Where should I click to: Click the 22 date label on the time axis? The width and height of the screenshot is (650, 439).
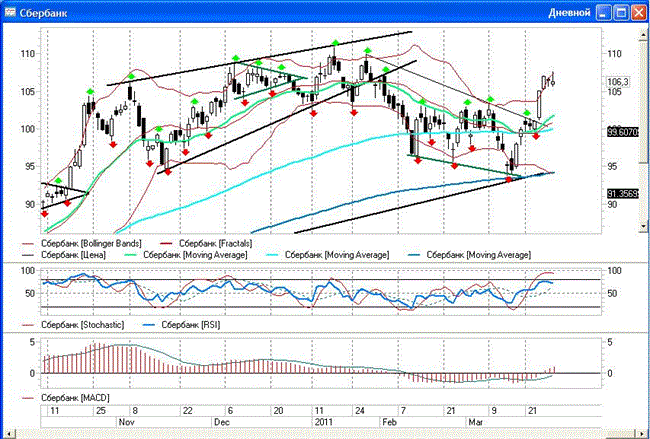pos(188,411)
